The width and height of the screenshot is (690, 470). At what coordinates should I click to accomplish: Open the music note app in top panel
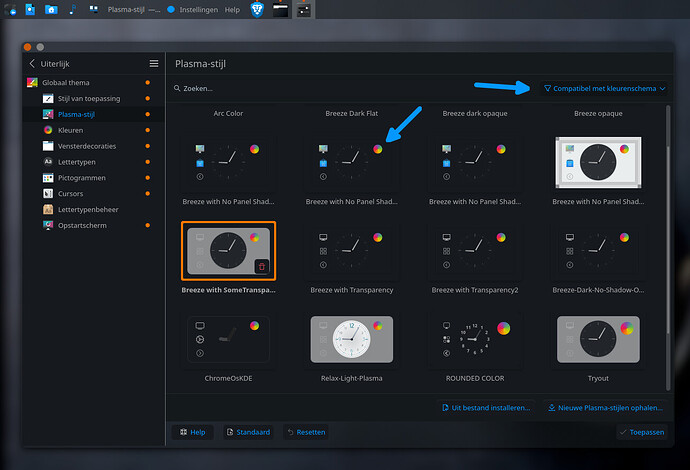pyautogui.click(x=73, y=9)
